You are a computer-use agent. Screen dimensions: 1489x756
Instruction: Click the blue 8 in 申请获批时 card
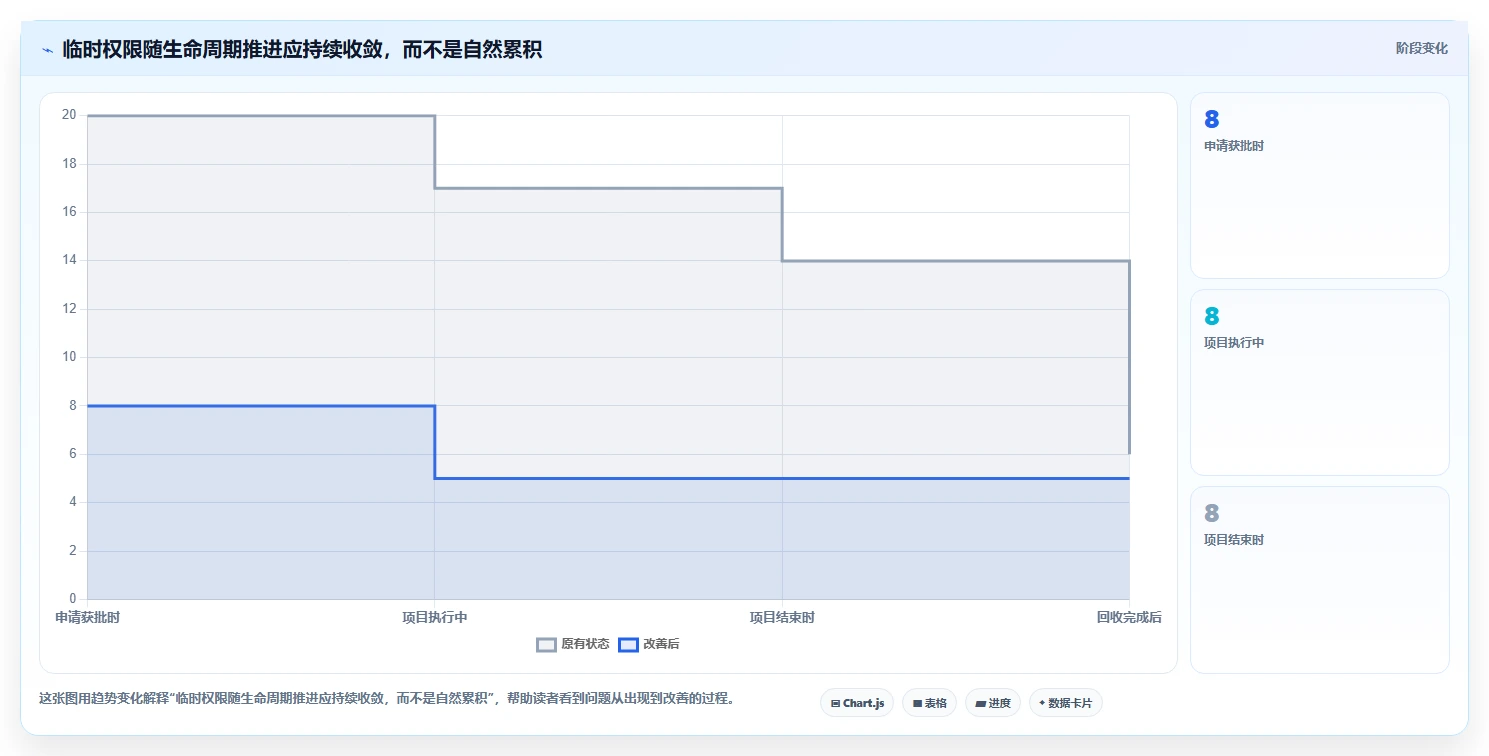point(1212,120)
